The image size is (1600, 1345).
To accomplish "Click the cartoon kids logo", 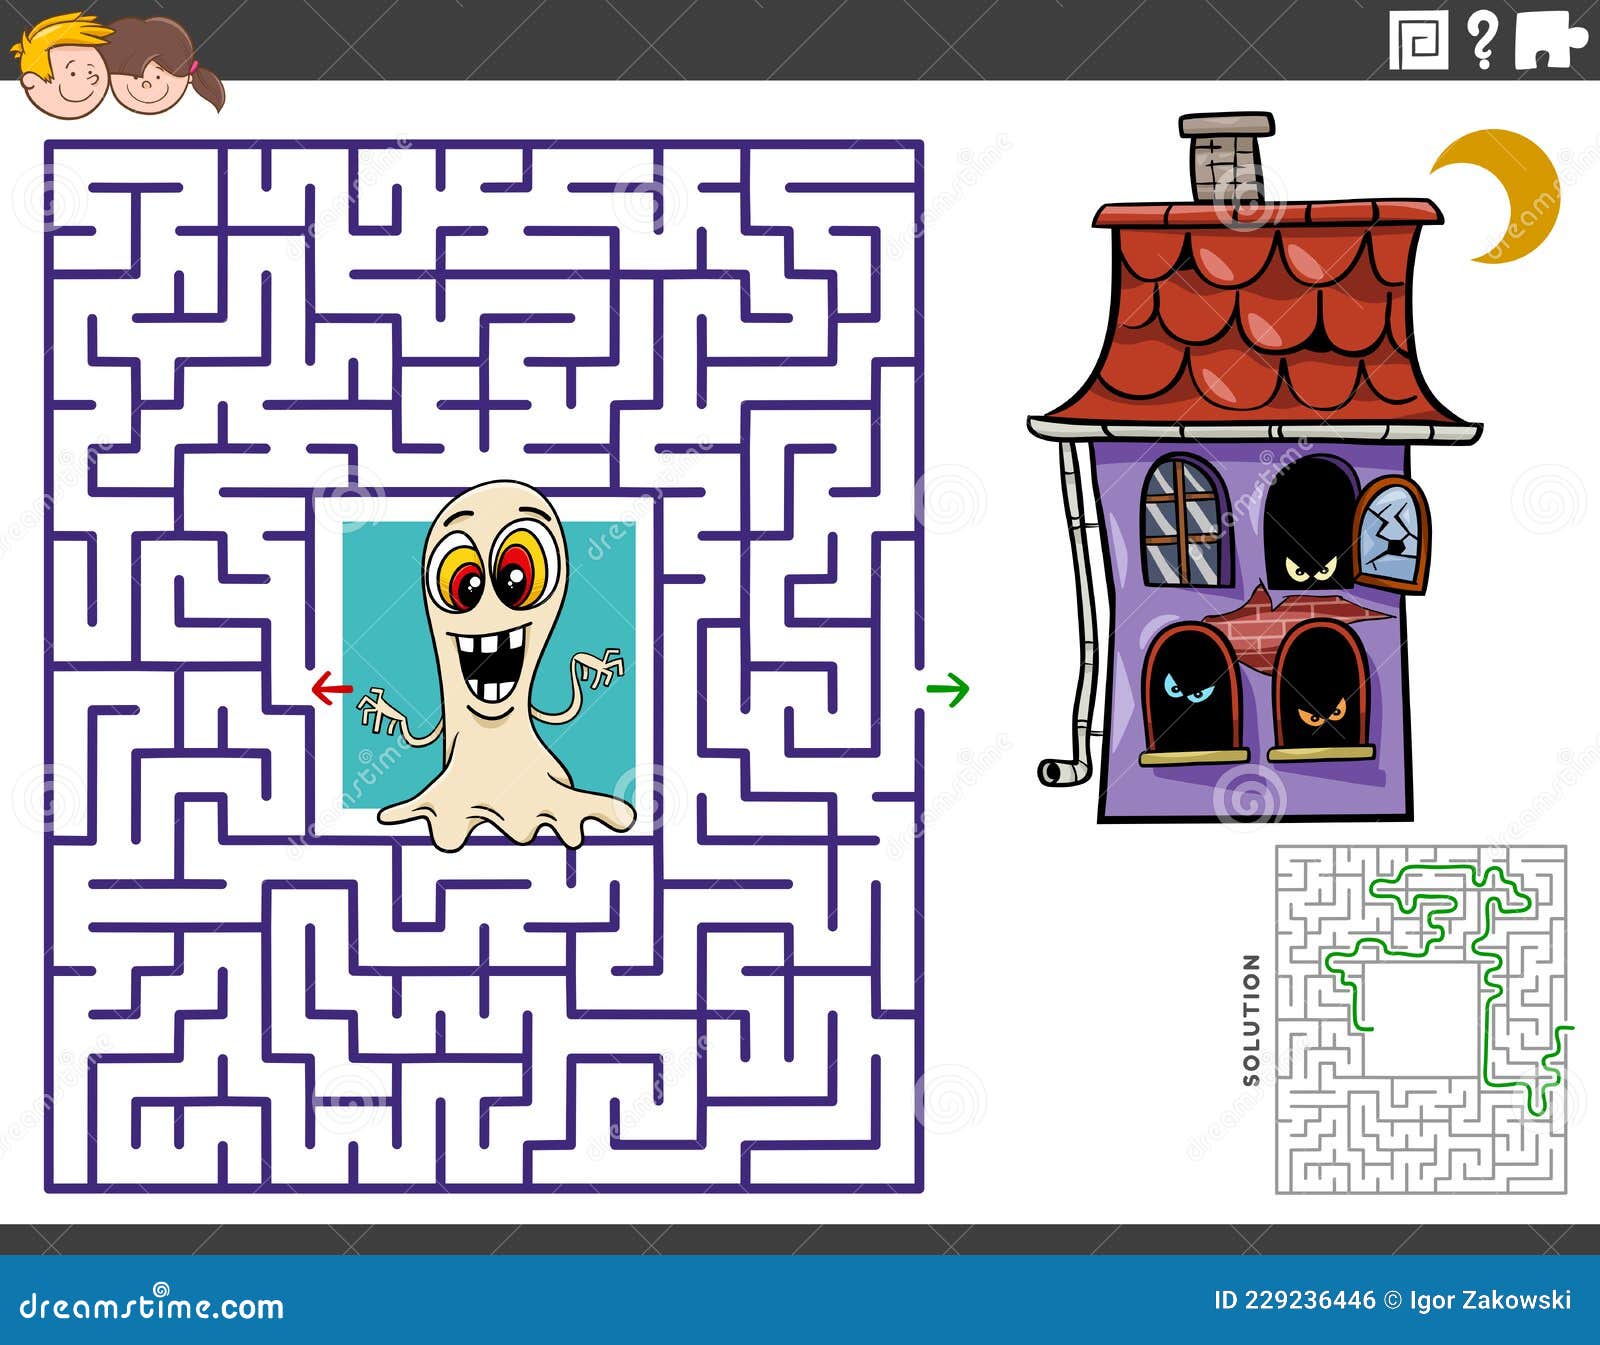I will pyautogui.click(x=118, y=66).
